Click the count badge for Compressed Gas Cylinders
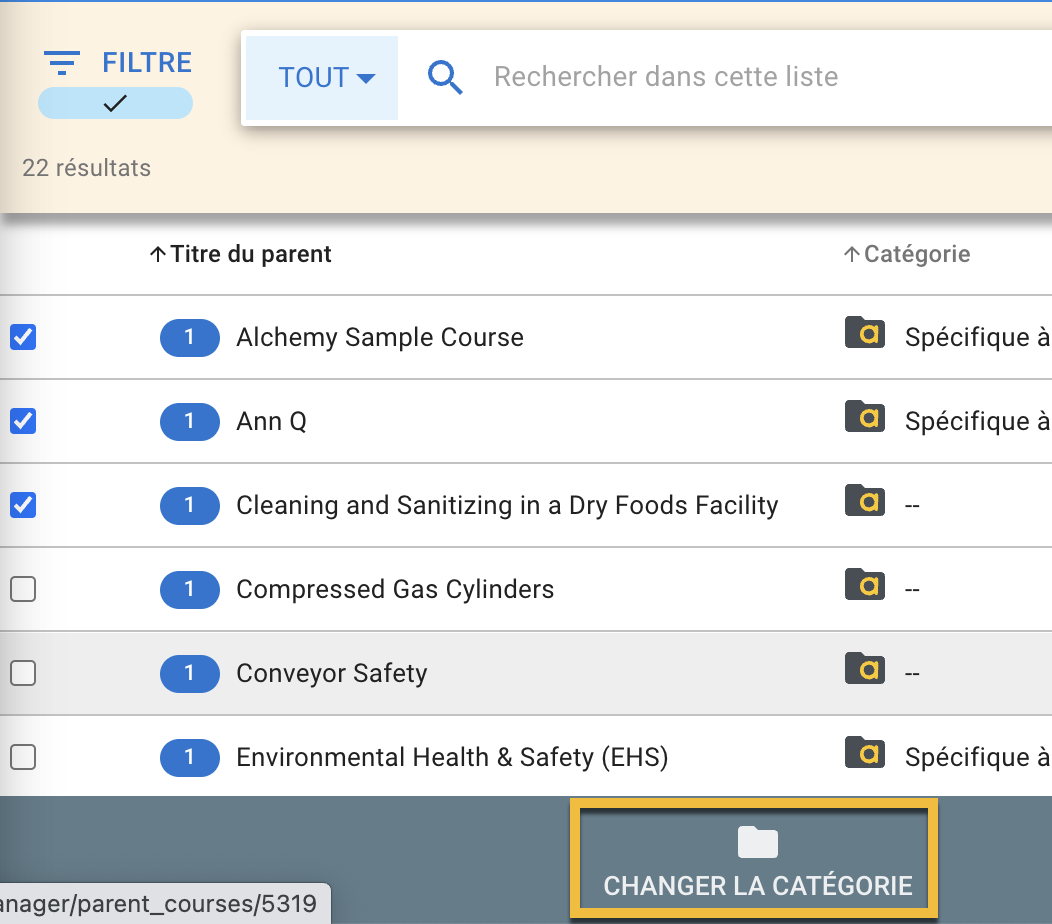The image size is (1052, 924). 190,590
